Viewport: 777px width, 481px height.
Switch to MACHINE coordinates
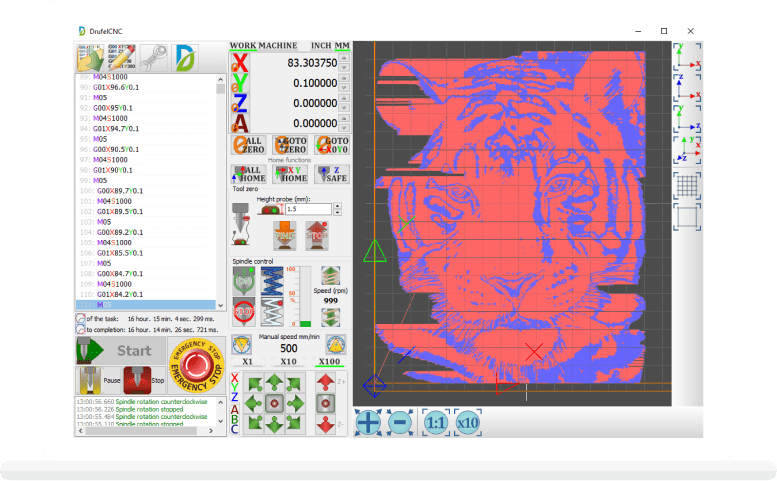click(x=278, y=46)
